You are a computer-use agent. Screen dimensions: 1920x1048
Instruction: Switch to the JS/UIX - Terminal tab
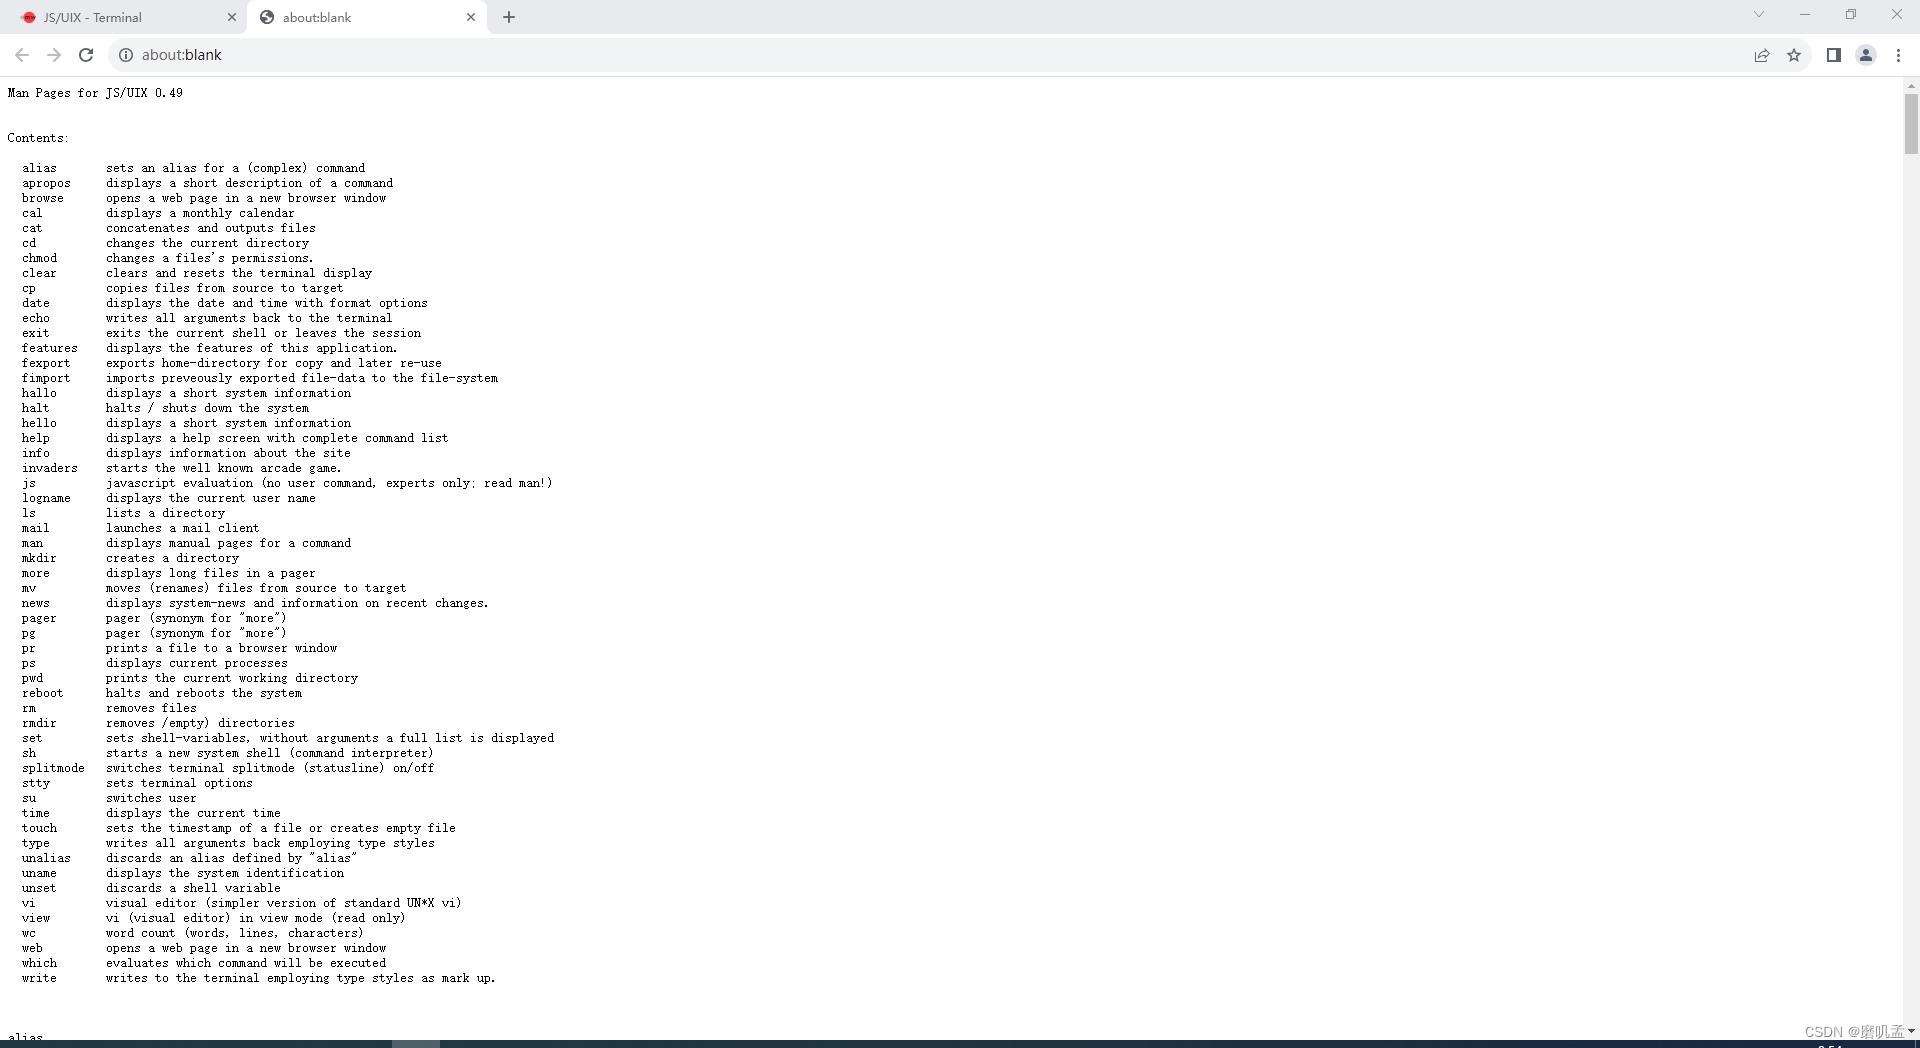pos(120,17)
